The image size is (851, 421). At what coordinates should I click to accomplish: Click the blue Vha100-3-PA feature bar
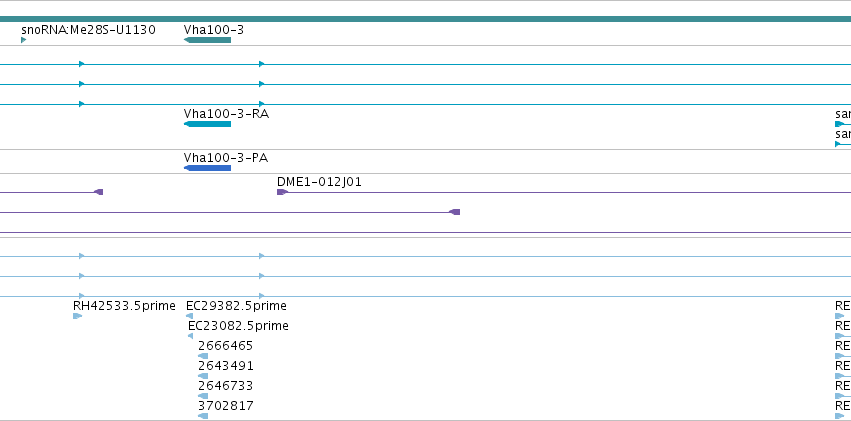point(207,168)
